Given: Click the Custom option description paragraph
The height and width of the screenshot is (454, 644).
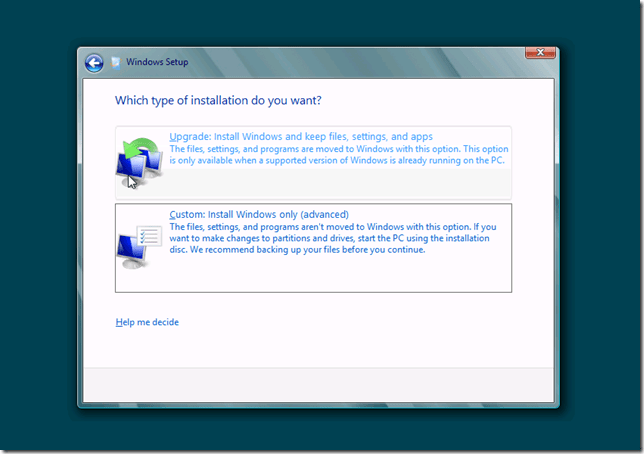Looking at the screenshot, I should [332, 238].
